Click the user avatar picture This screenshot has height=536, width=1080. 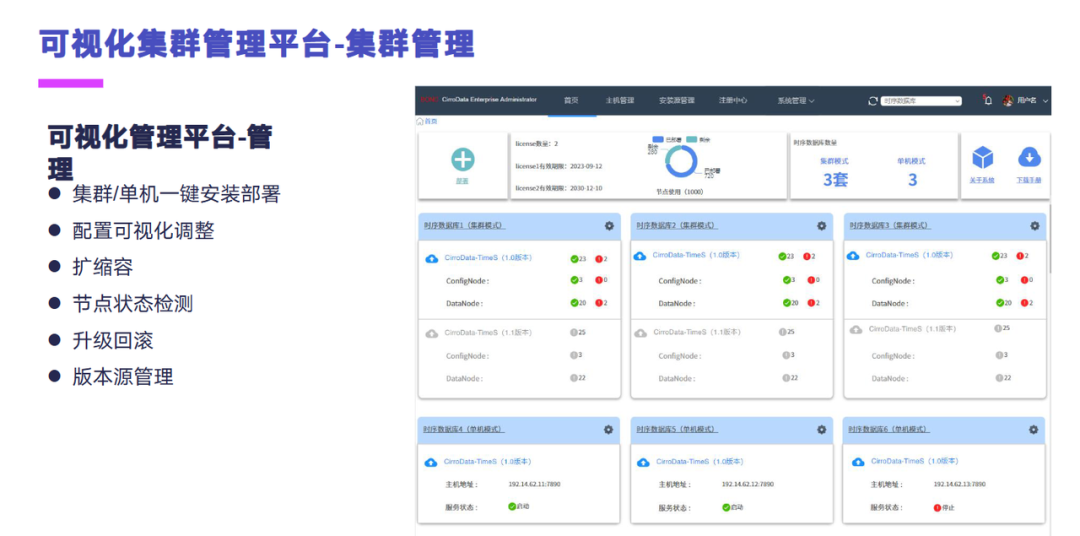tap(1008, 101)
